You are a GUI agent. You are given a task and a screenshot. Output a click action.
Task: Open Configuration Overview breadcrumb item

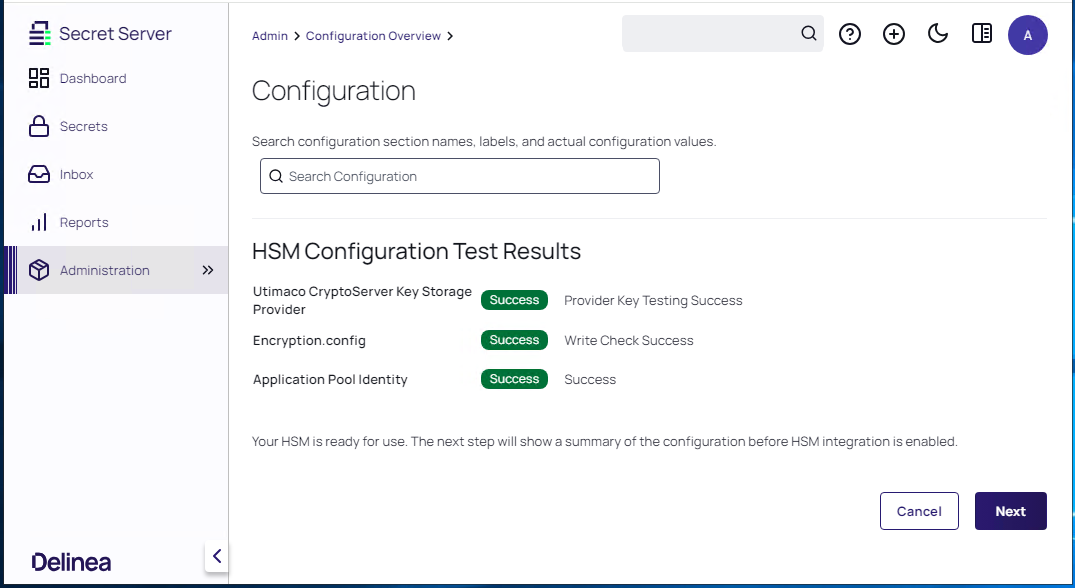(x=373, y=35)
